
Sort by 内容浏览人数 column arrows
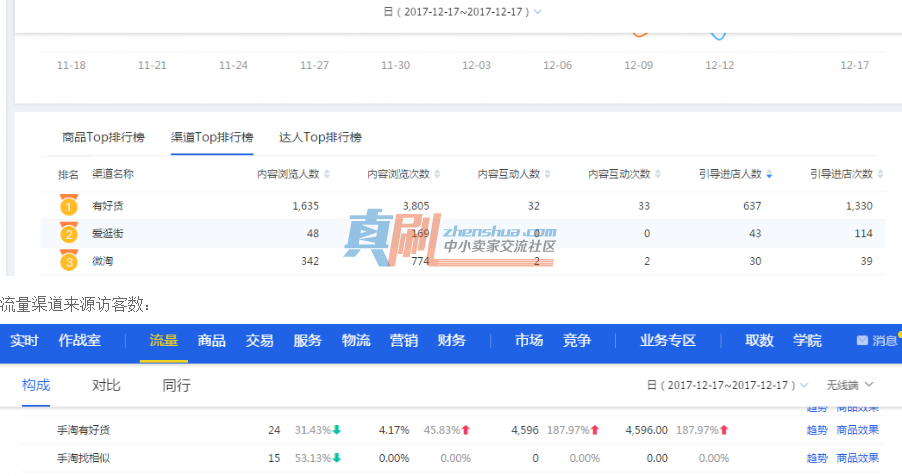[327, 174]
